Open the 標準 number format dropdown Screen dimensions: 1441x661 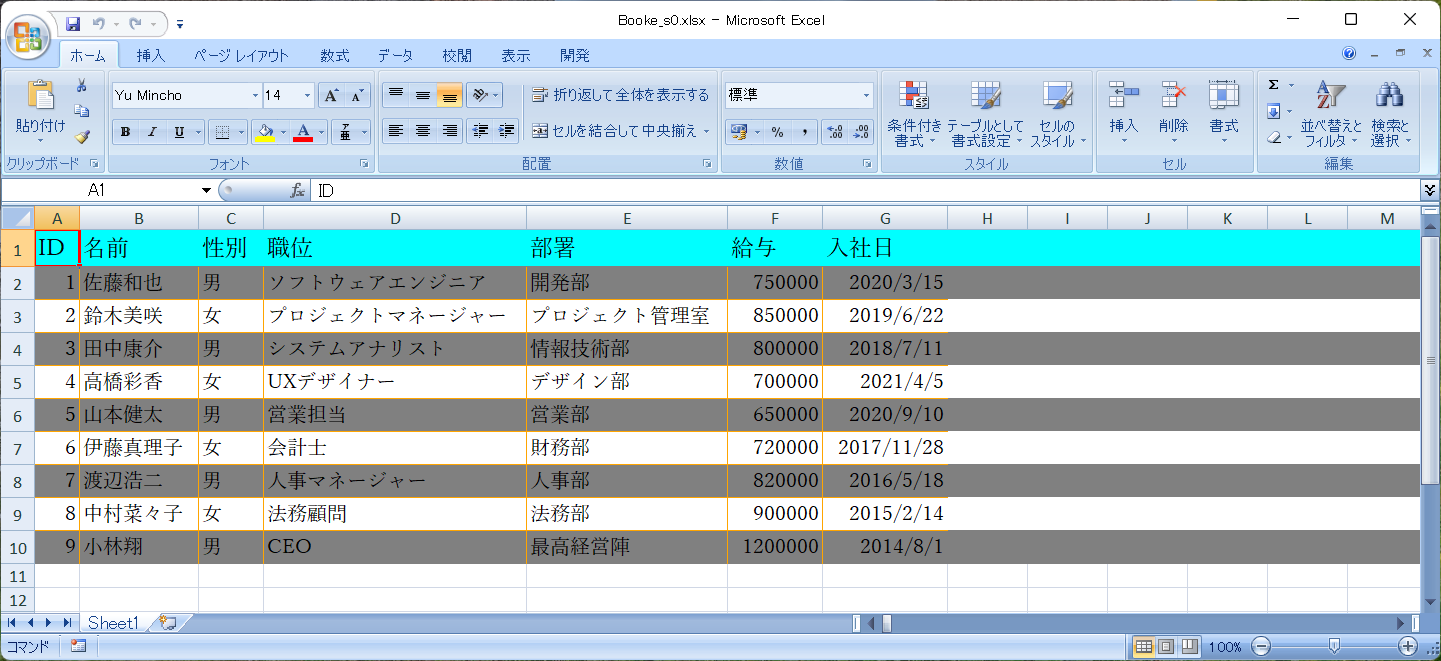(866, 96)
